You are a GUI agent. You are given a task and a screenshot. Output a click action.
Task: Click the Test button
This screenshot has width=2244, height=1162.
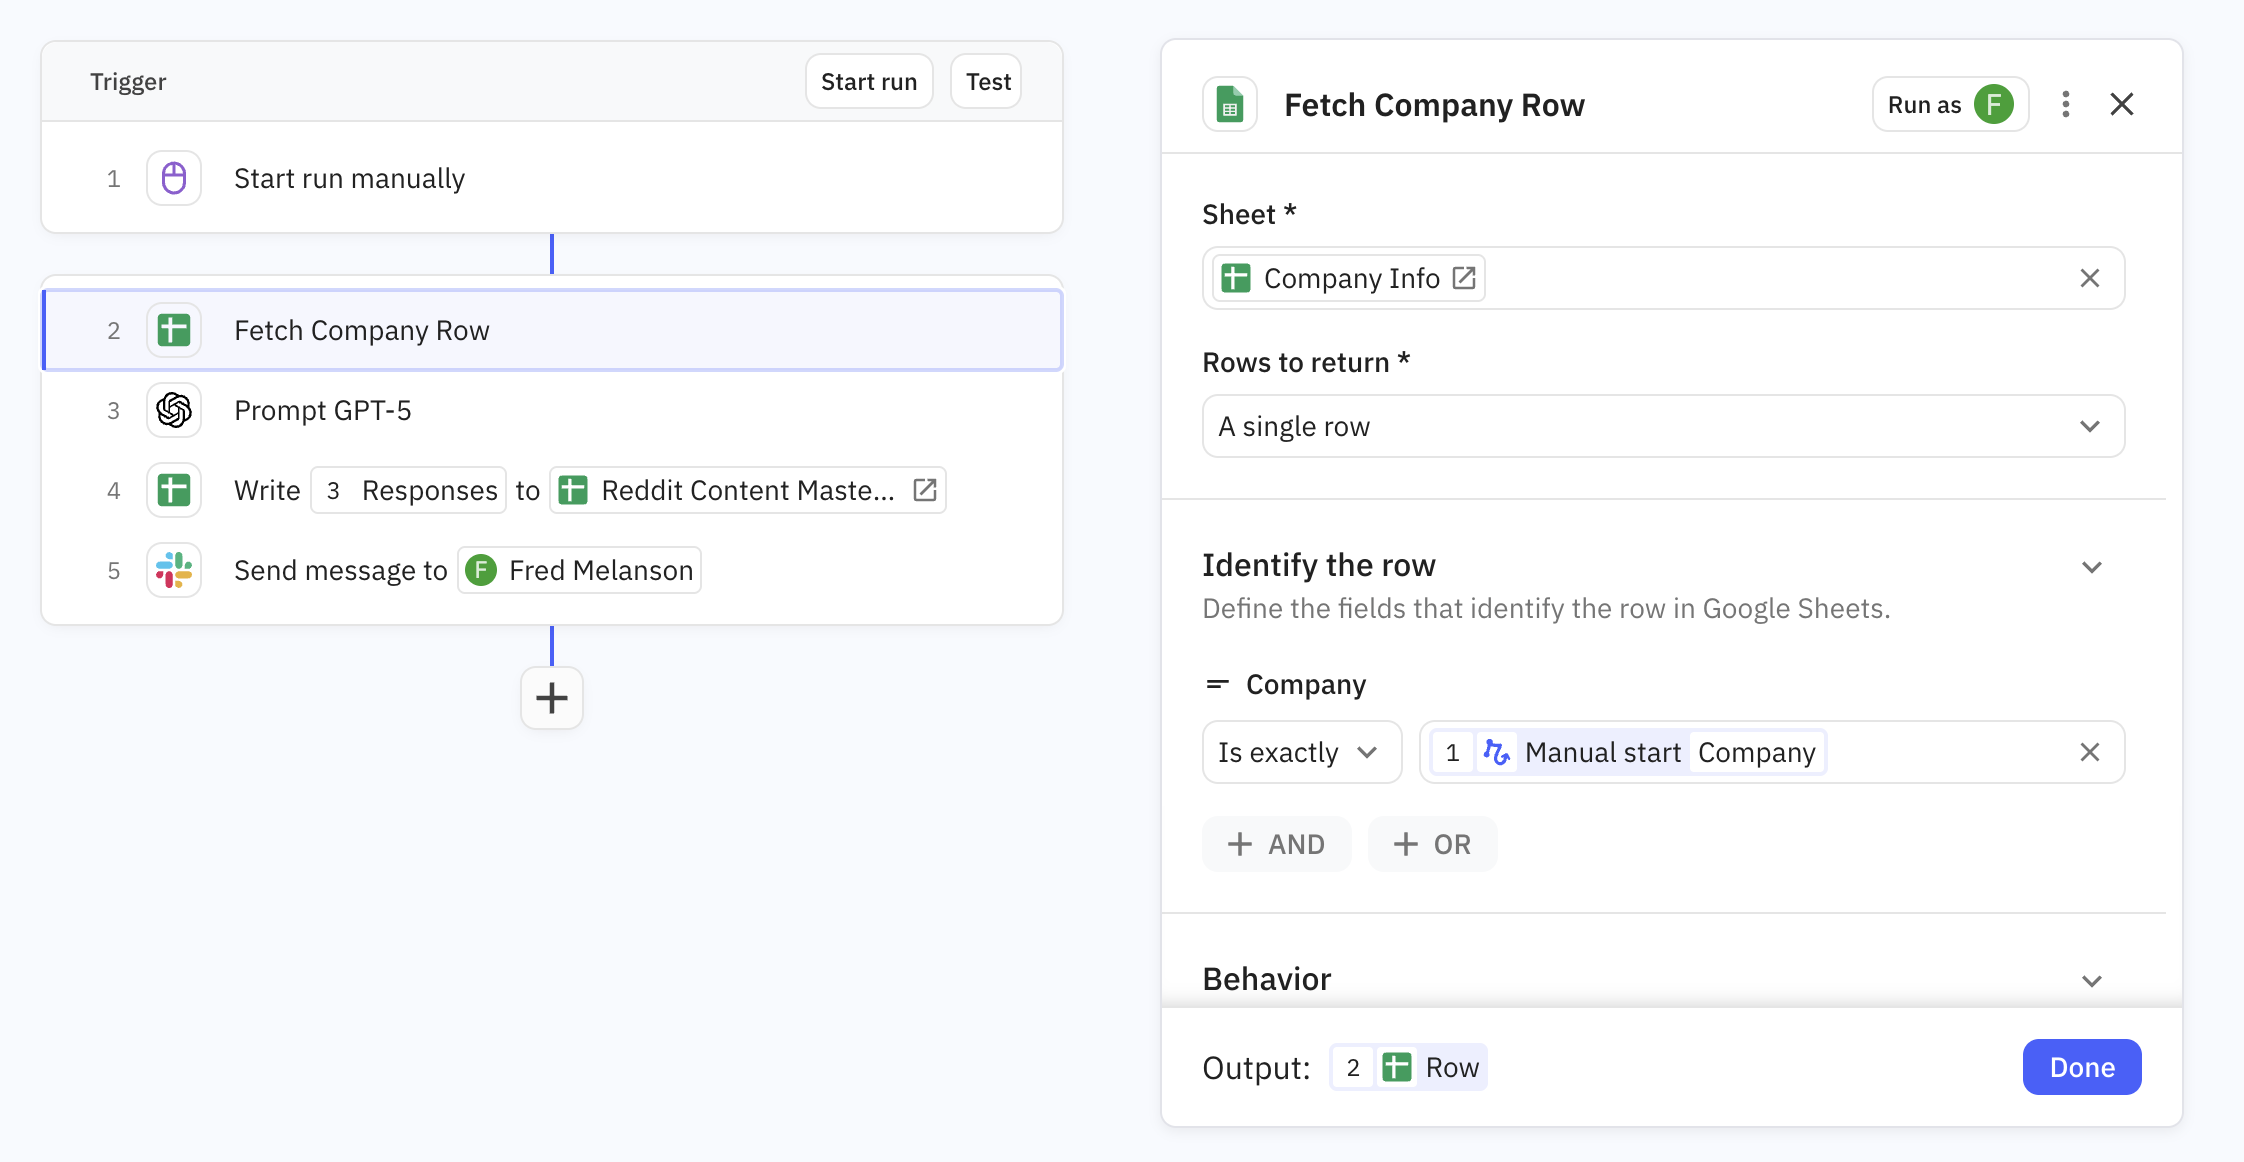(x=987, y=82)
